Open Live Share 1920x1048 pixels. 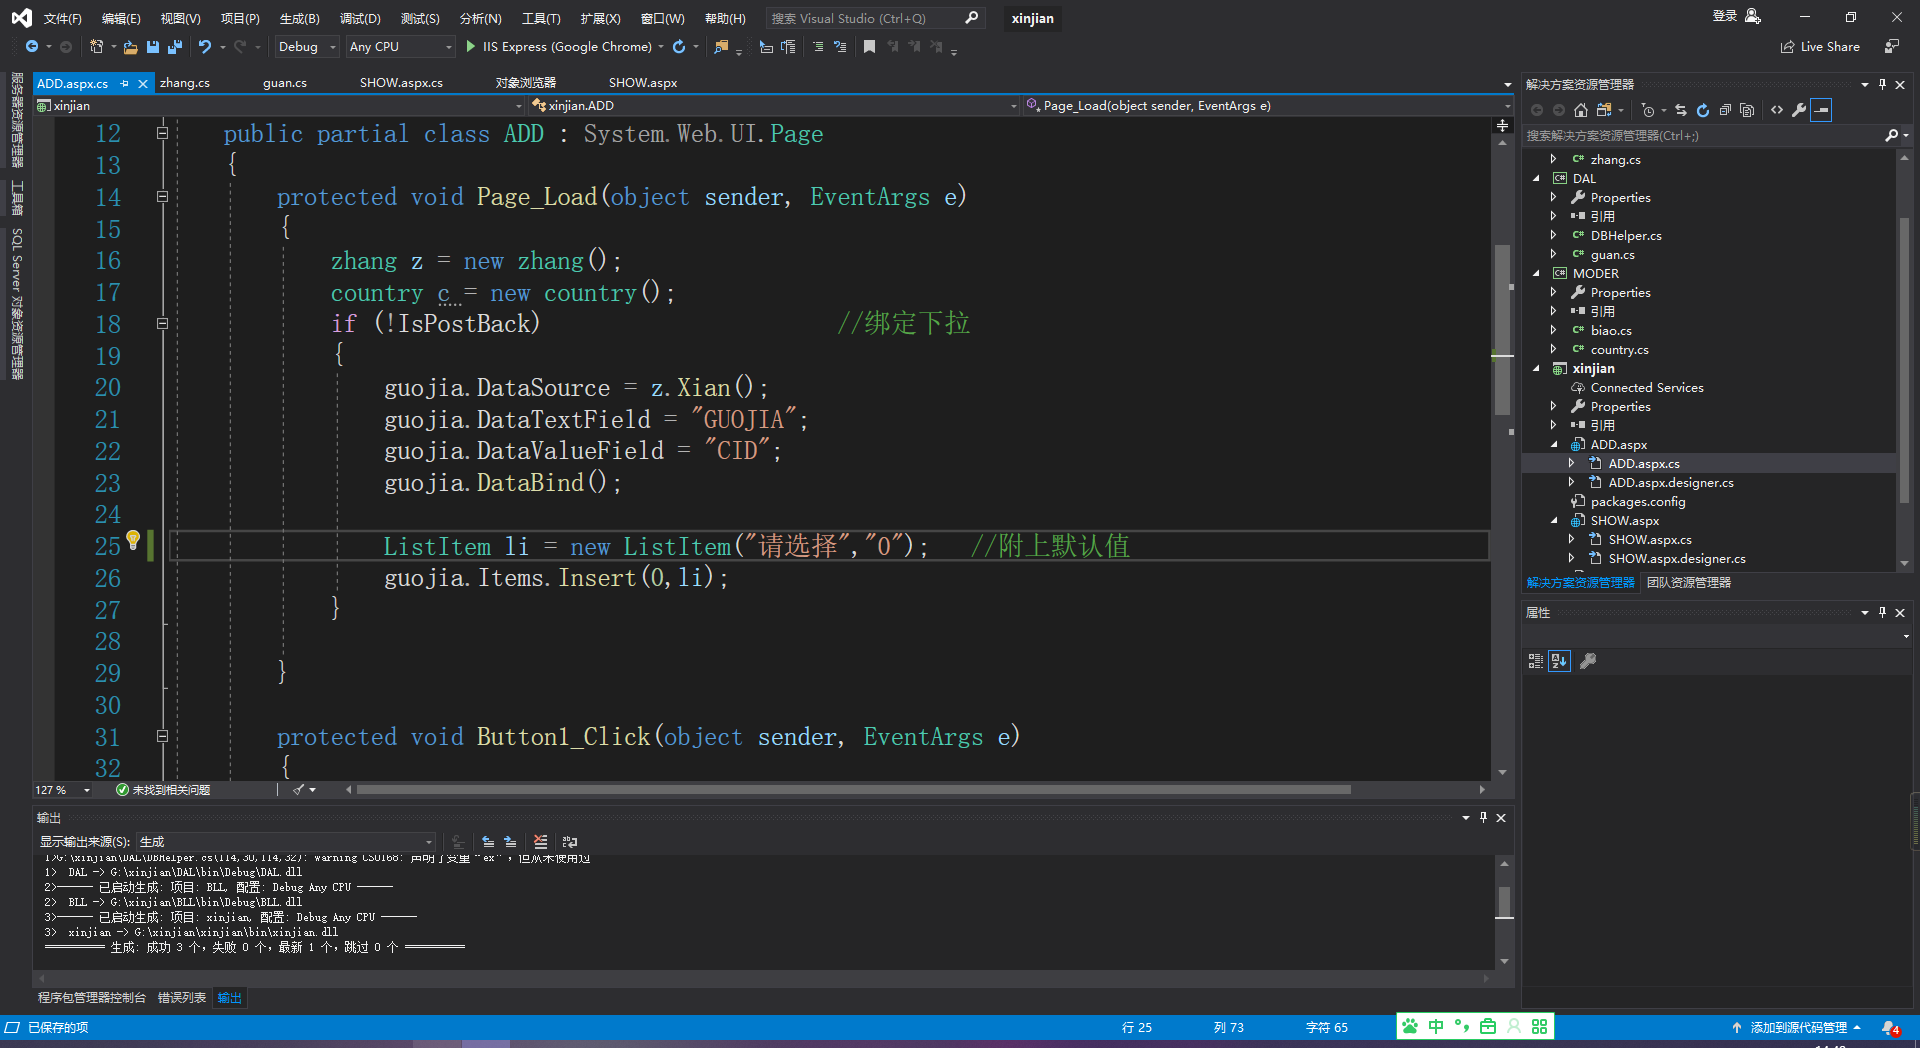pos(1820,47)
